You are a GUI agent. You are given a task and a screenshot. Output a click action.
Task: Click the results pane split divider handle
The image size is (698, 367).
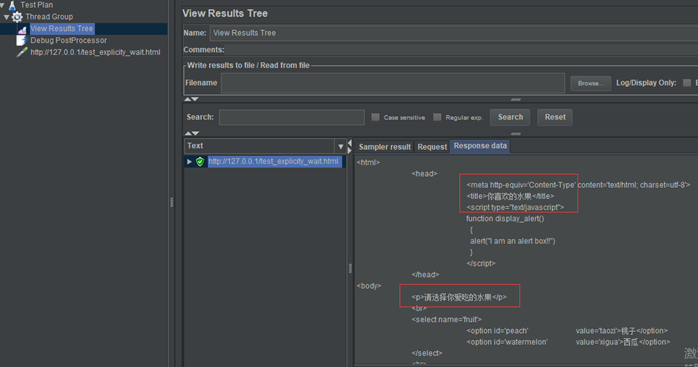click(350, 268)
